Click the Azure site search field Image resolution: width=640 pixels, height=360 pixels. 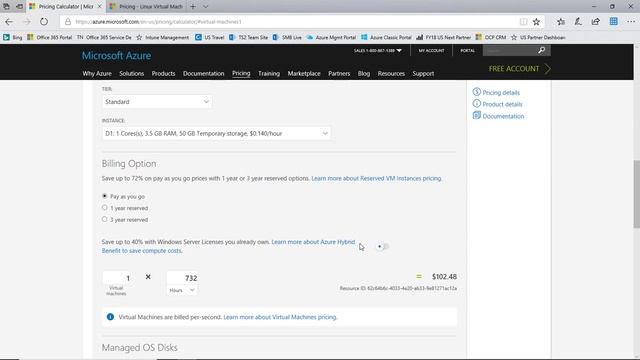(x=510, y=50)
